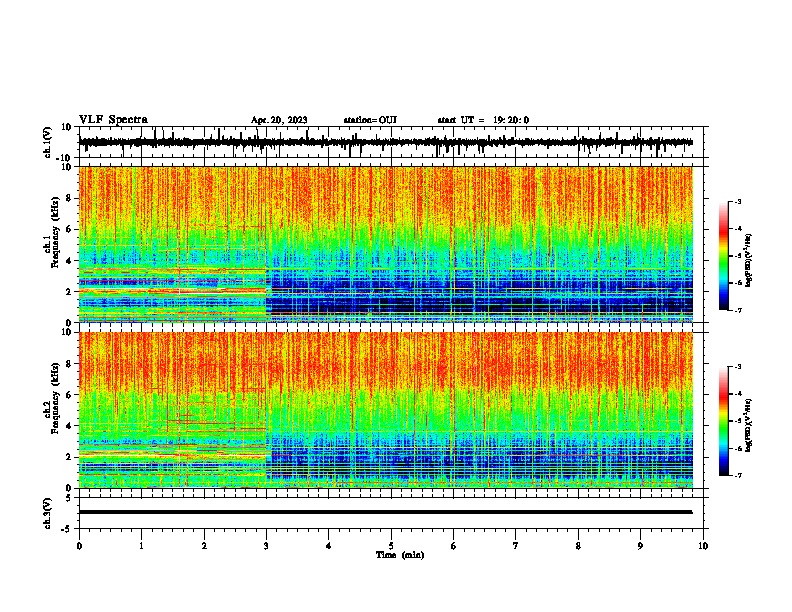Click the "8" kHz tick on ch.1 frequency axis
Image resolution: width=792 pixels, height=612 pixels.
pos(69,198)
